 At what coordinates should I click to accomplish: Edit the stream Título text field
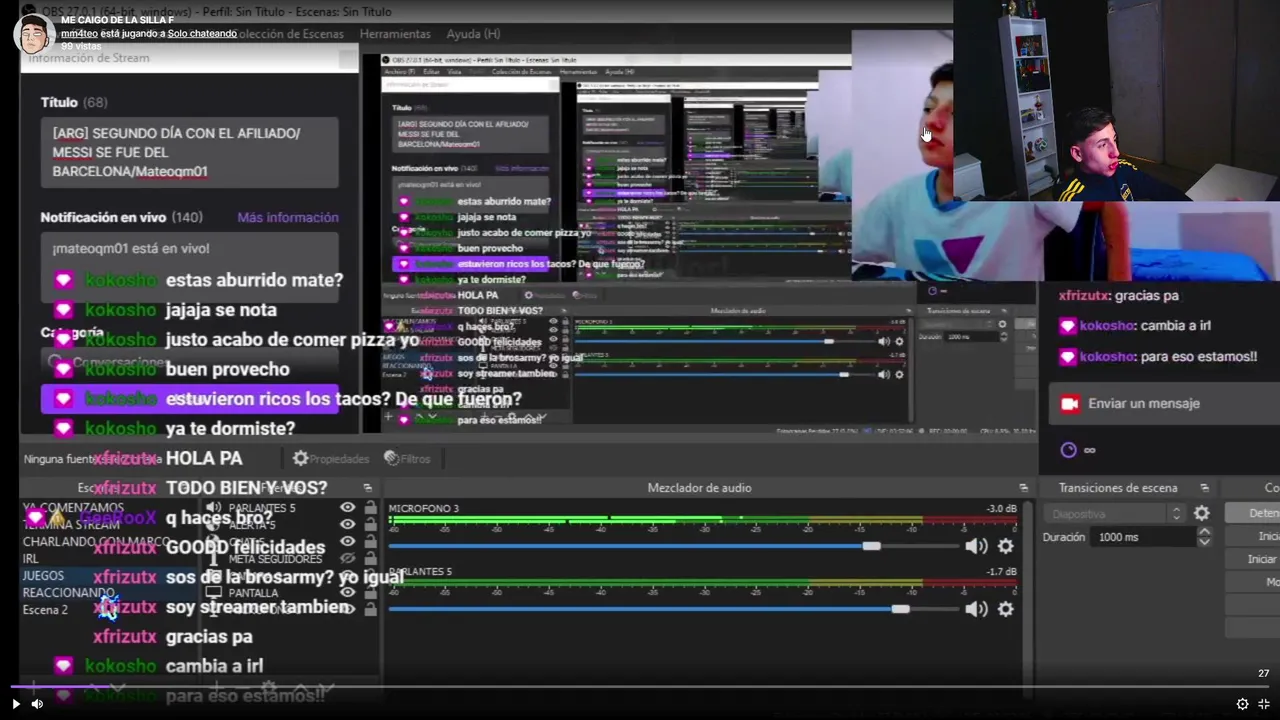[190, 152]
